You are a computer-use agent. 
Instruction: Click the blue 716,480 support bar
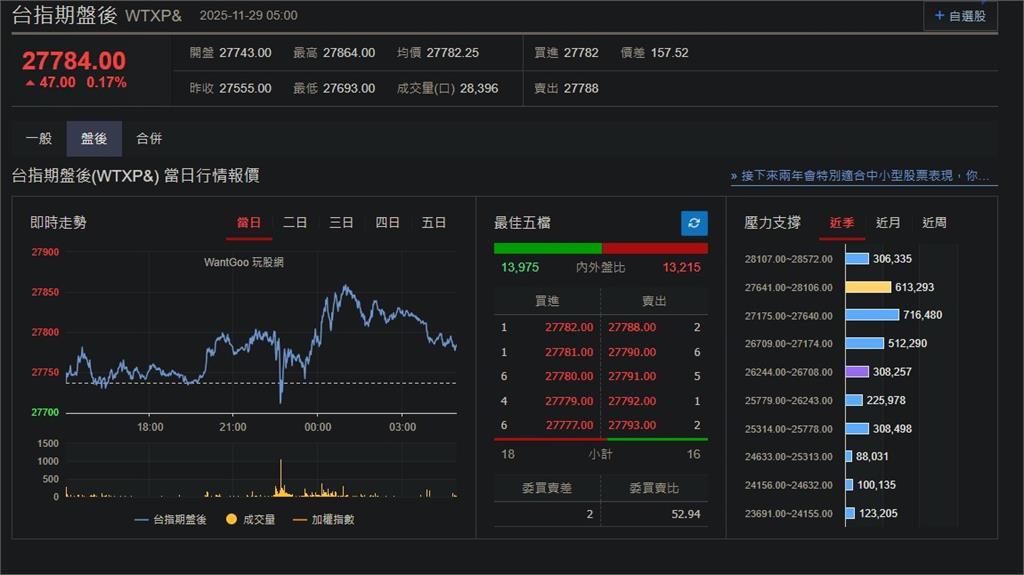click(x=872, y=315)
